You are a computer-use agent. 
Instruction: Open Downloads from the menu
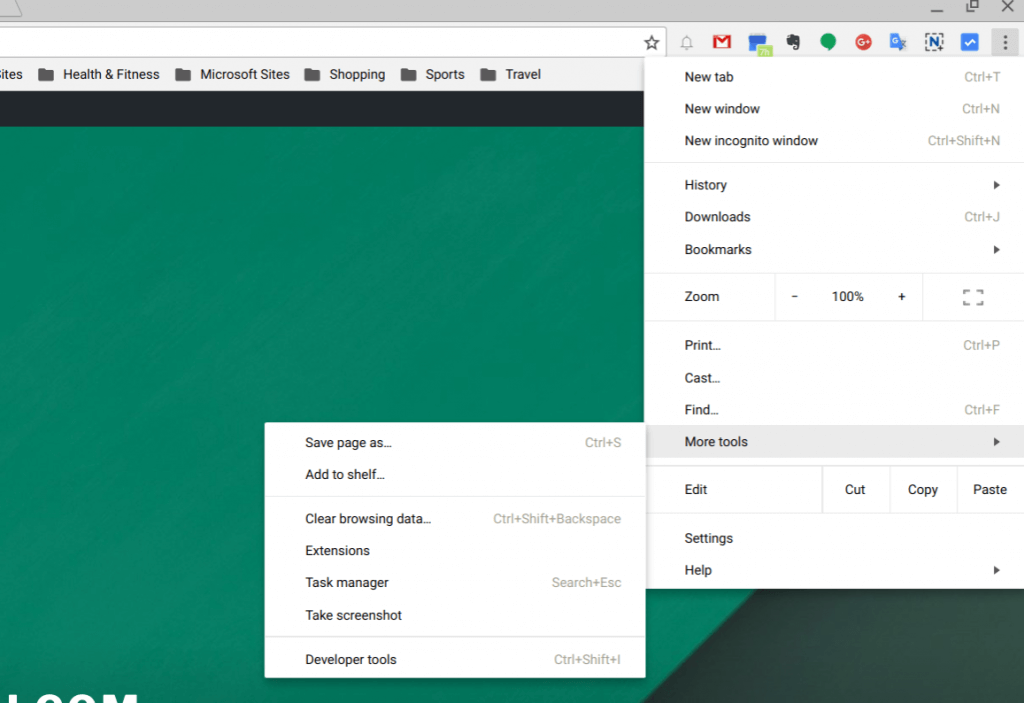point(835,217)
